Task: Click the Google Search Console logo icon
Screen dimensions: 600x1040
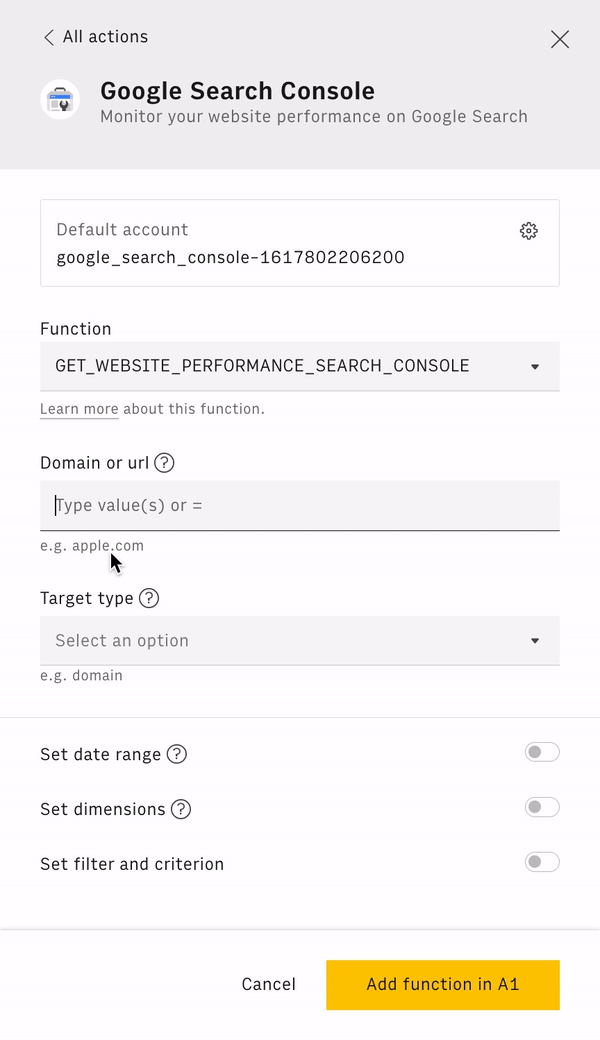Action: (60, 100)
